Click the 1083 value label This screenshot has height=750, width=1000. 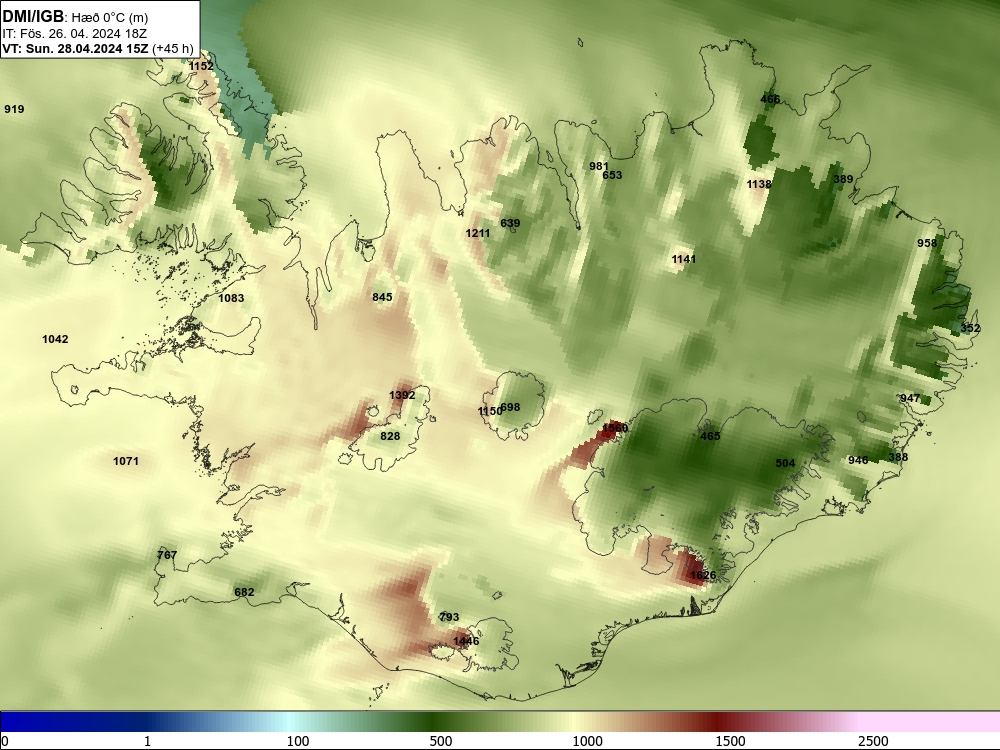[231, 298]
